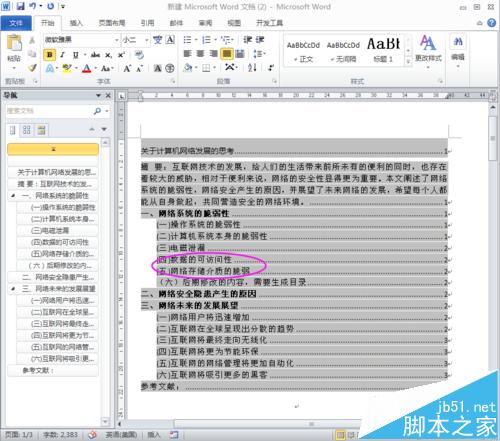Screen dimensions: 500x441
Task: Open font color red A picker
Action: coord(87,68)
